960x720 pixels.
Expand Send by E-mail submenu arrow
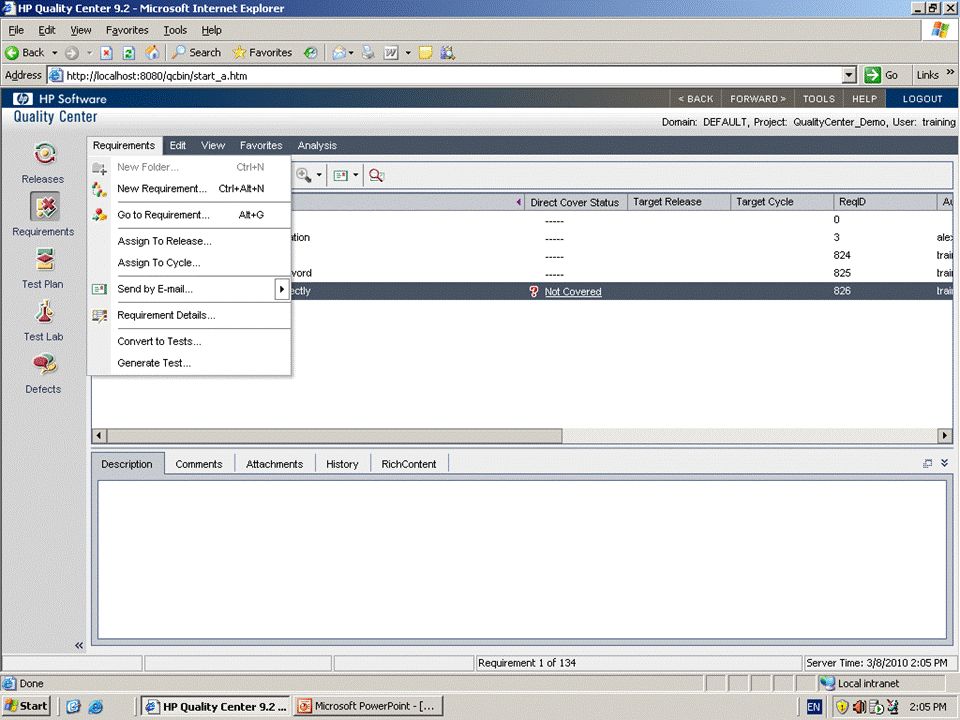(282, 289)
